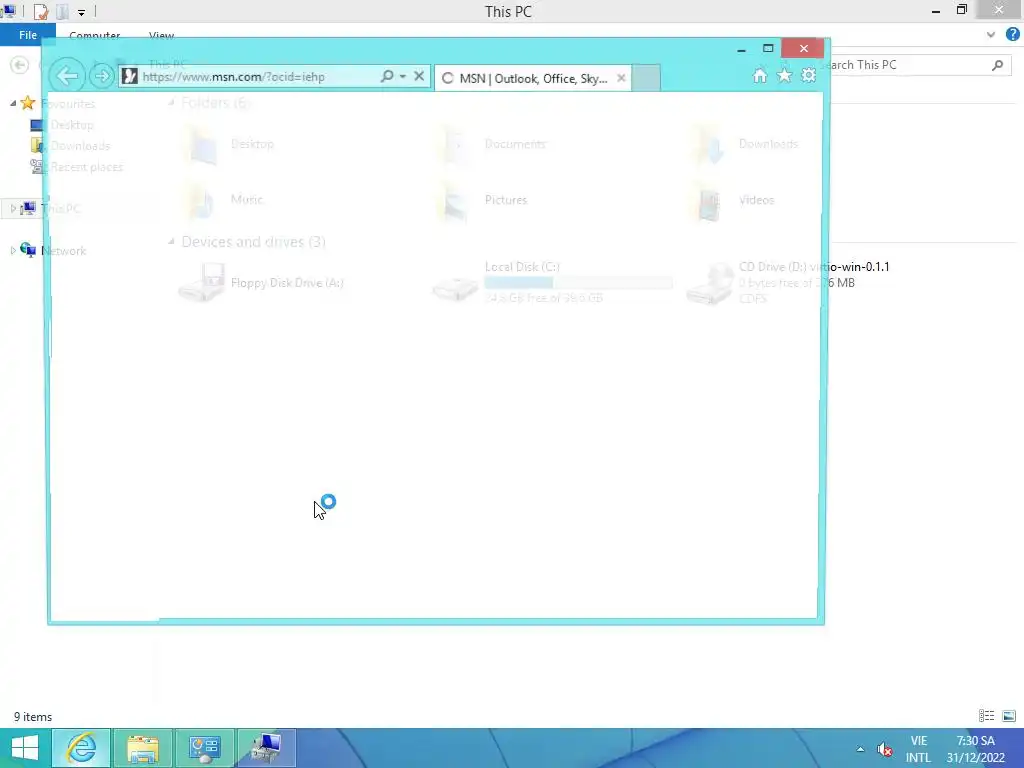
Task: Open the Computer ribbon tab
Action: (x=95, y=35)
